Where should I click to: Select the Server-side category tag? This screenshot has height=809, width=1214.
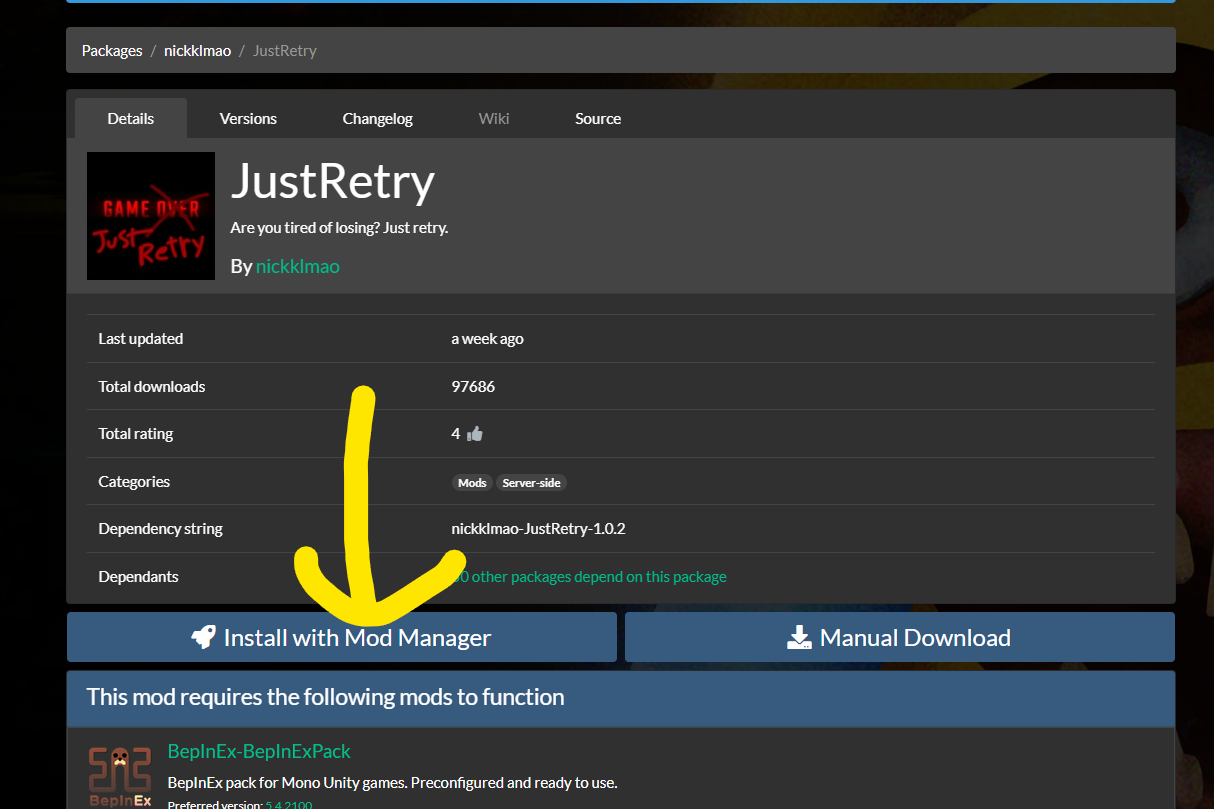coord(531,482)
